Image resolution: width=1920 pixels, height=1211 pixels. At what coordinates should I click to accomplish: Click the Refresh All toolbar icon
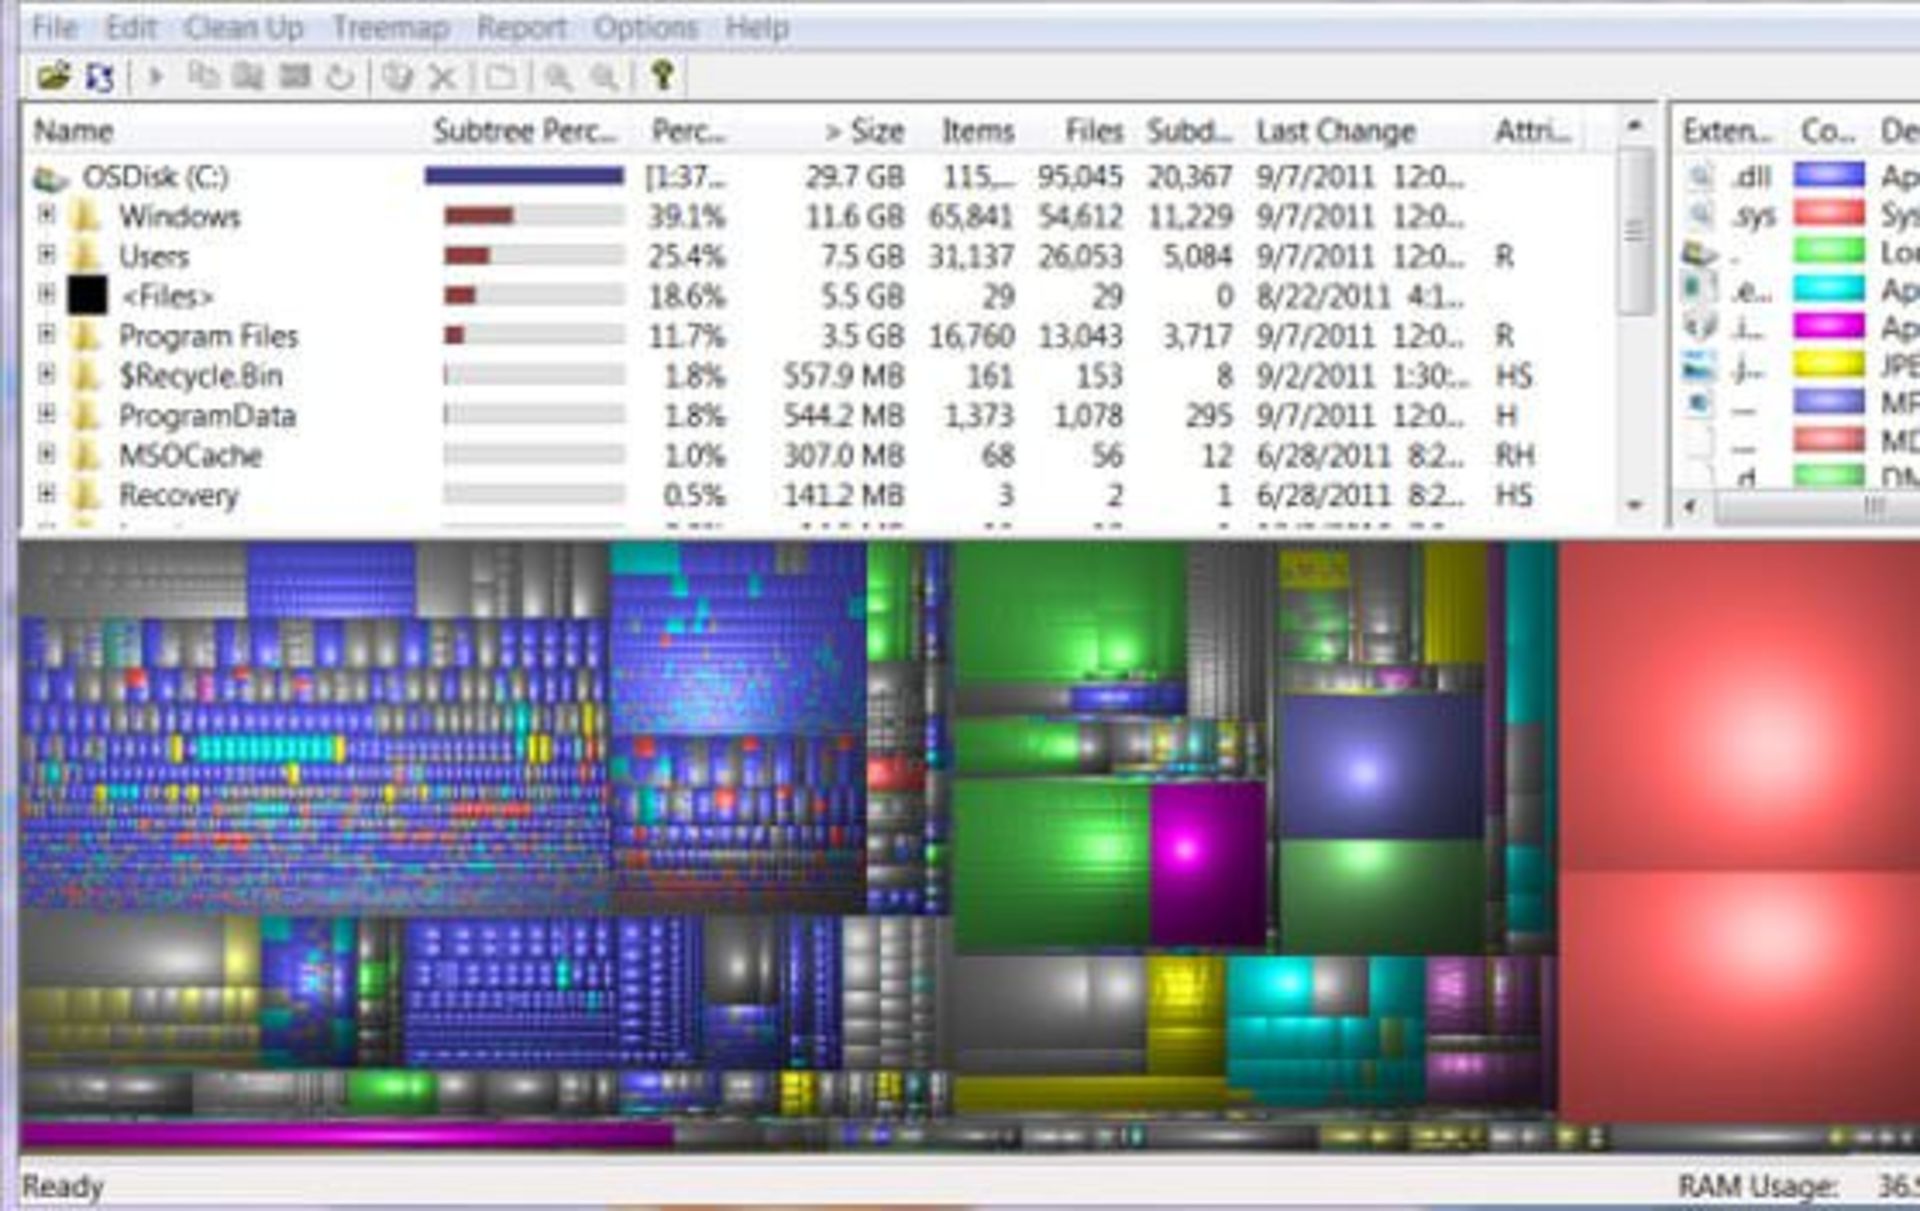point(100,76)
